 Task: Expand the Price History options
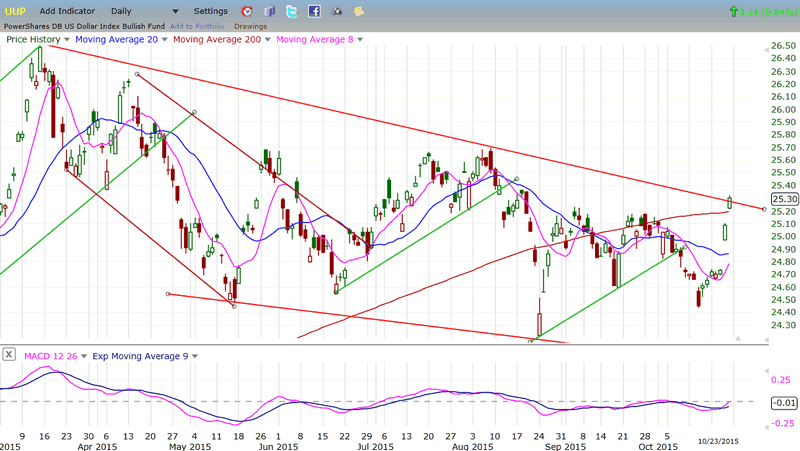pos(66,40)
